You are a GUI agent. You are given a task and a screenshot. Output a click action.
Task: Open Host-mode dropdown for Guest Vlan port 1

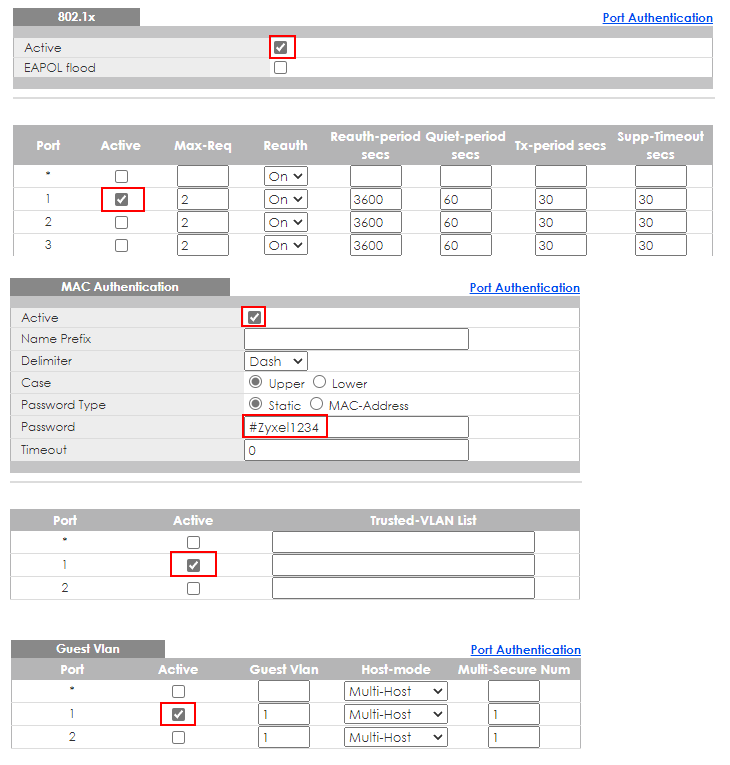point(396,715)
